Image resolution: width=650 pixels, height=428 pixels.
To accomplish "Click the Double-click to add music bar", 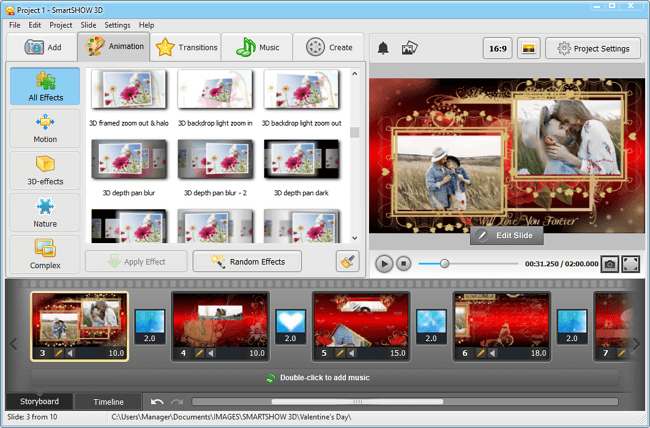I will [325, 378].
